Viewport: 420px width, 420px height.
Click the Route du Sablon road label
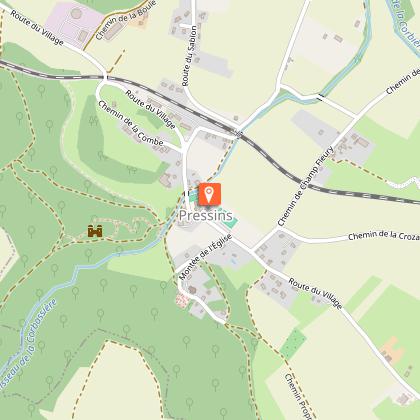pos(189,56)
